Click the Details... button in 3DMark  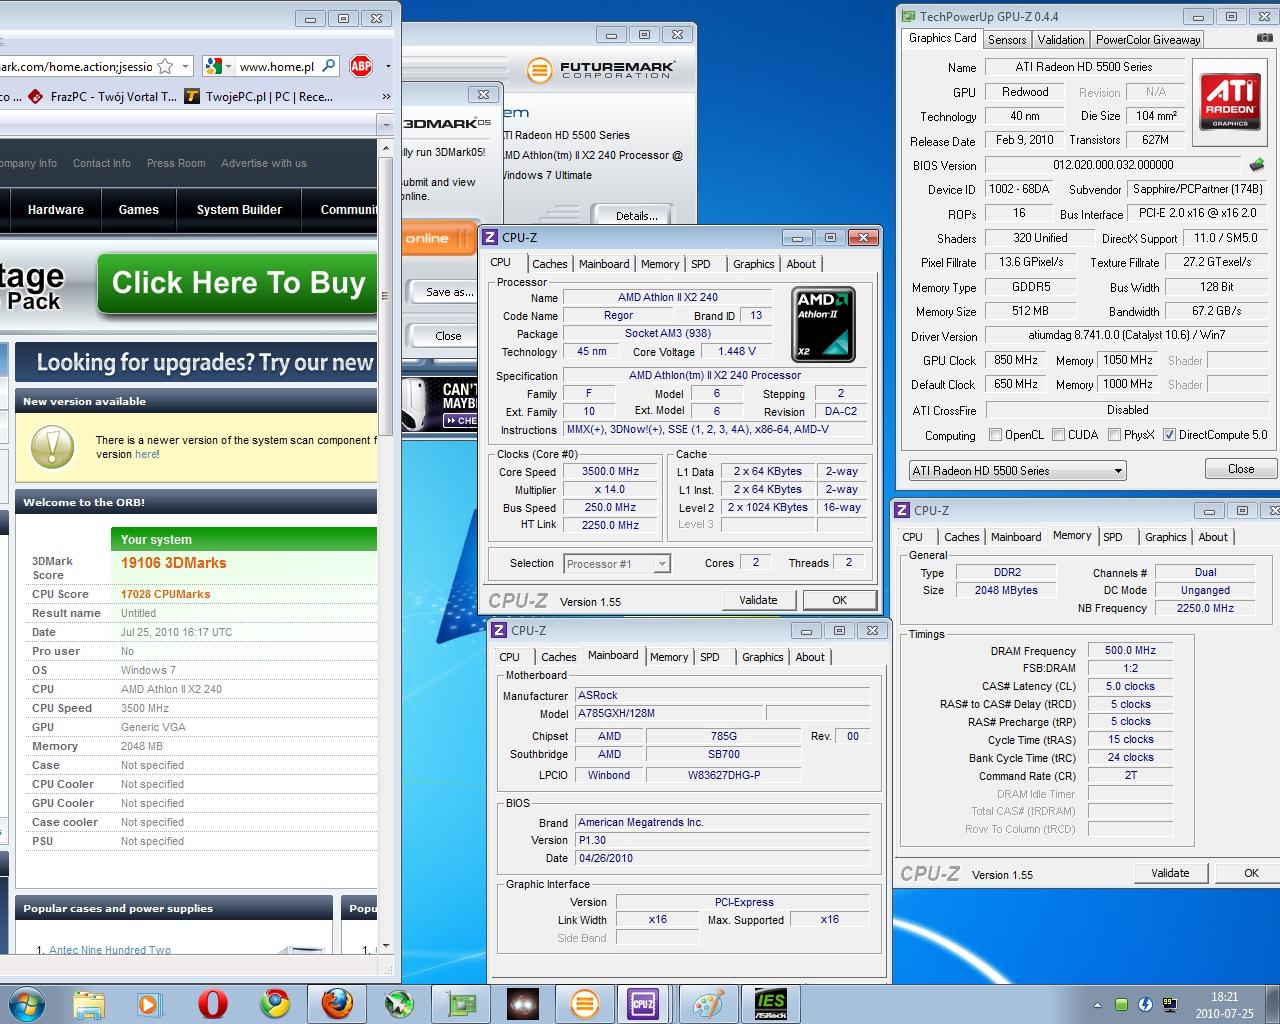tap(636, 216)
